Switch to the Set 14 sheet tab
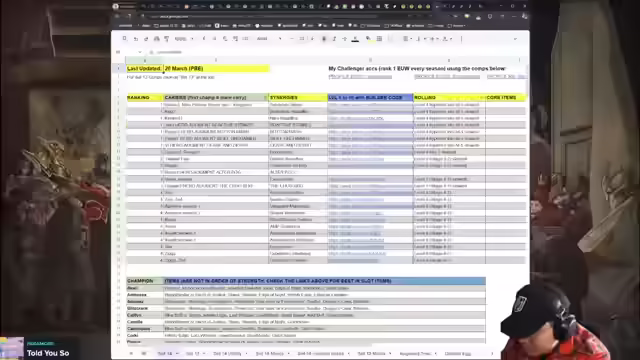Screen dimensions: 640x360 click(168, 353)
